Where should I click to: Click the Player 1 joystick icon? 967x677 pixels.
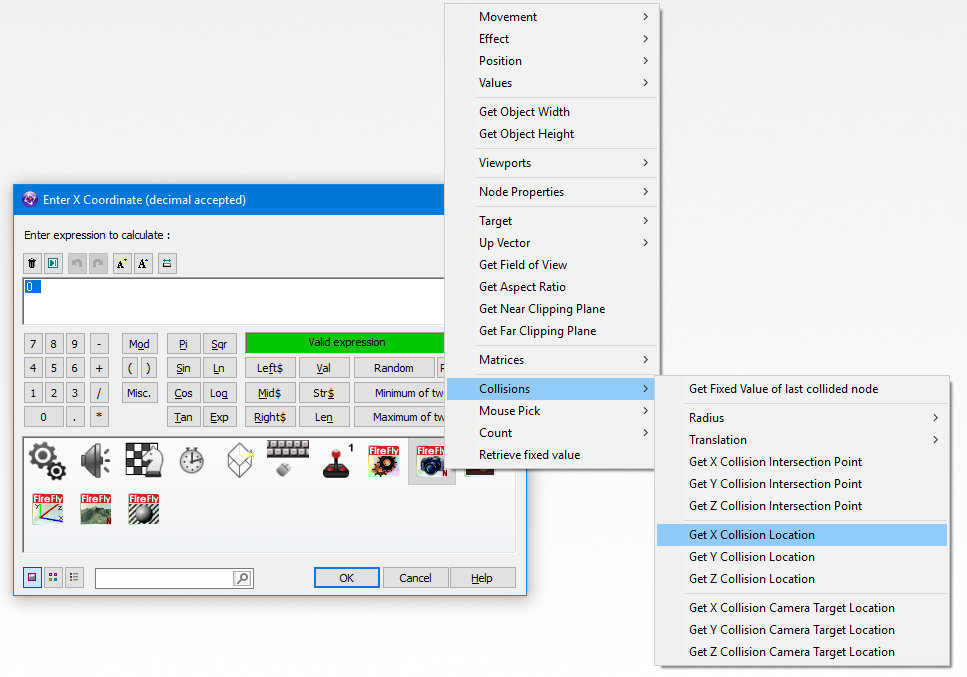(335, 462)
